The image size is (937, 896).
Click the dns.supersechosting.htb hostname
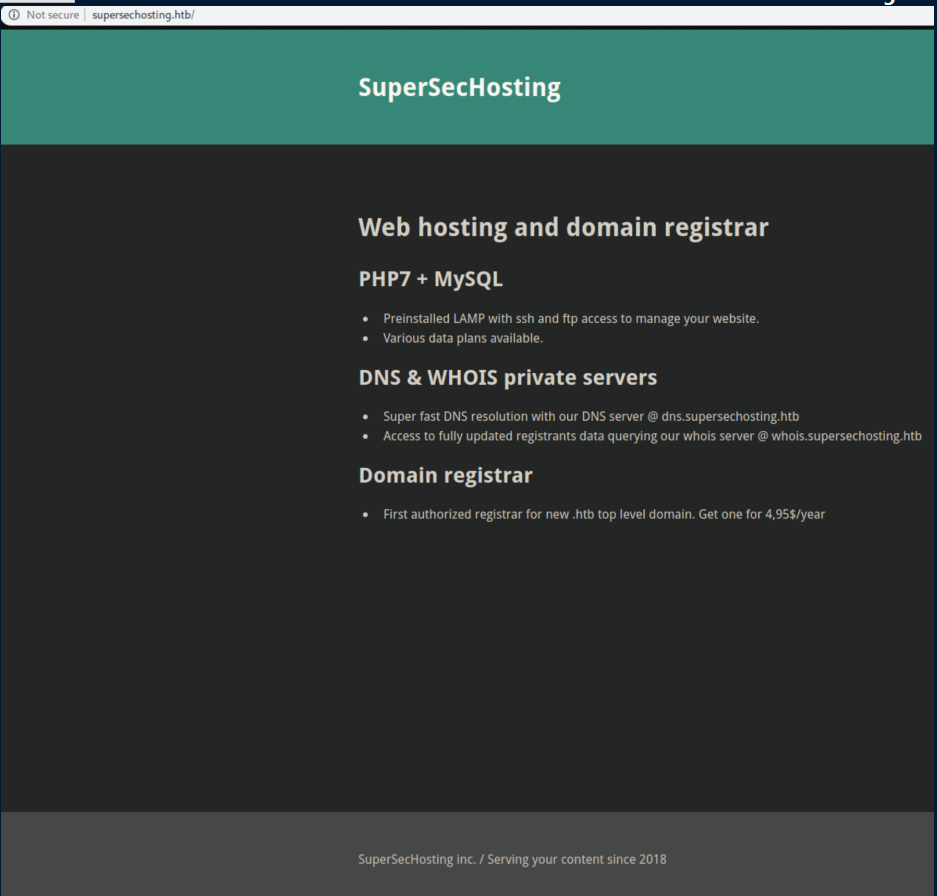tap(730, 416)
